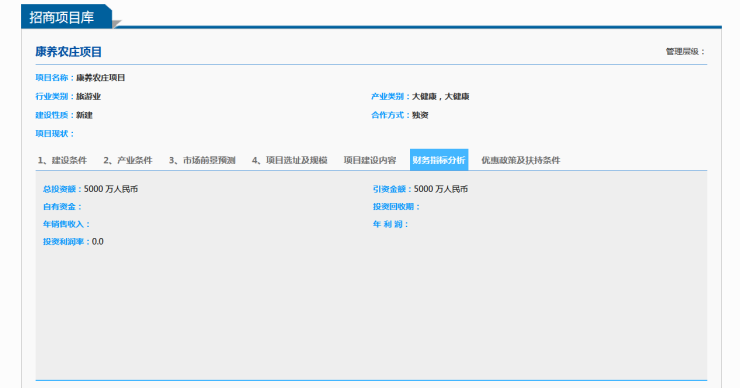Click the 产业类别 value 大健康，大健康
740x388 pixels.
(440, 97)
